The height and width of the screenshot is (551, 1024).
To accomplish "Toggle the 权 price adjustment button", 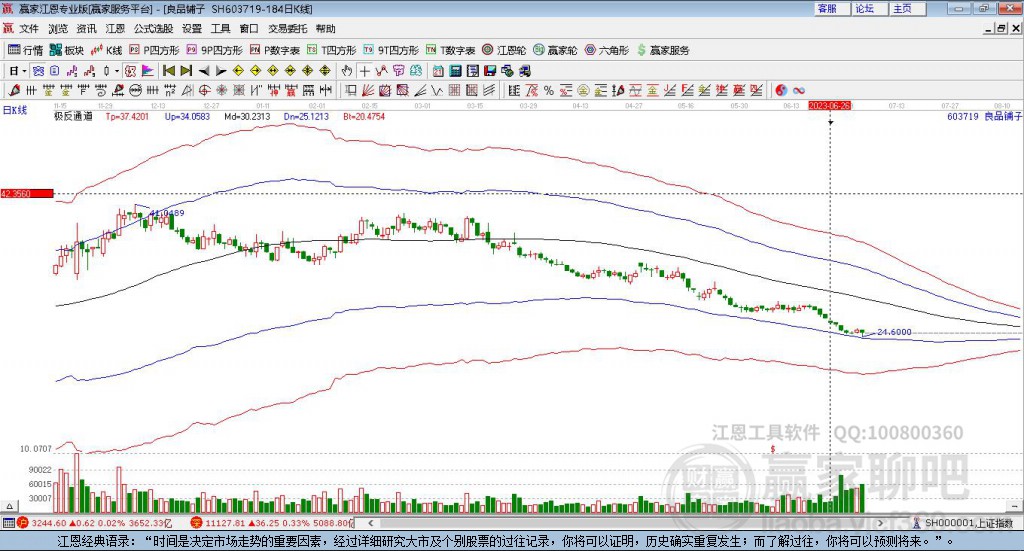I will coord(130,71).
